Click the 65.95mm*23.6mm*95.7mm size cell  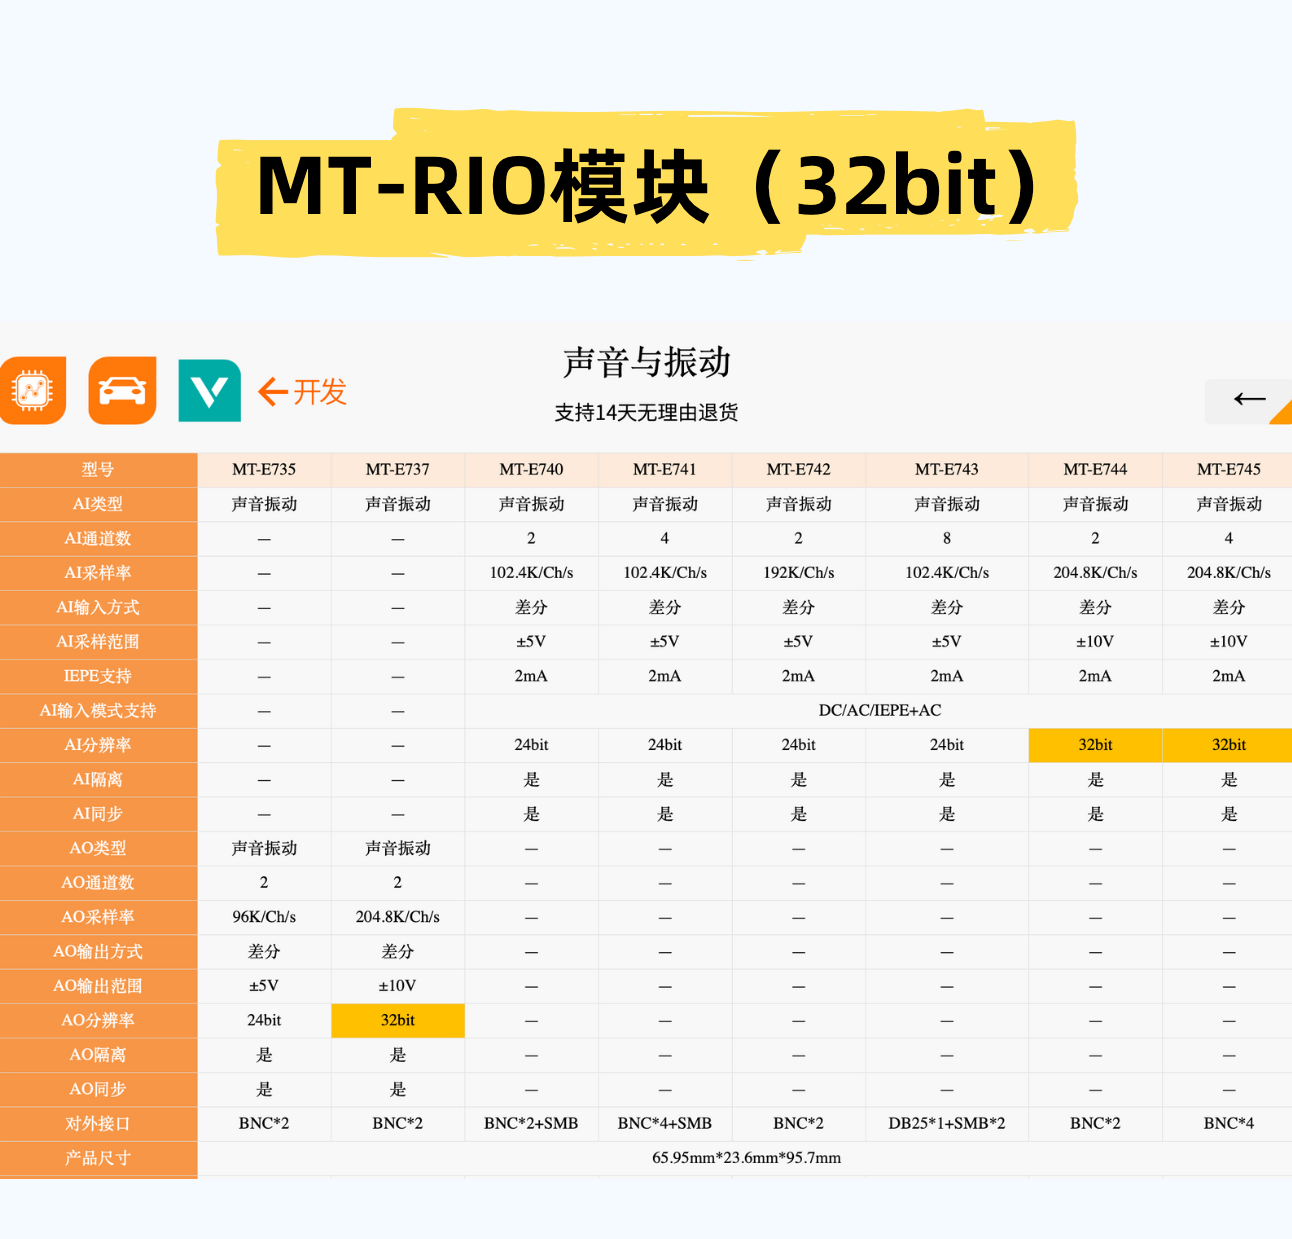click(x=746, y=1159)
